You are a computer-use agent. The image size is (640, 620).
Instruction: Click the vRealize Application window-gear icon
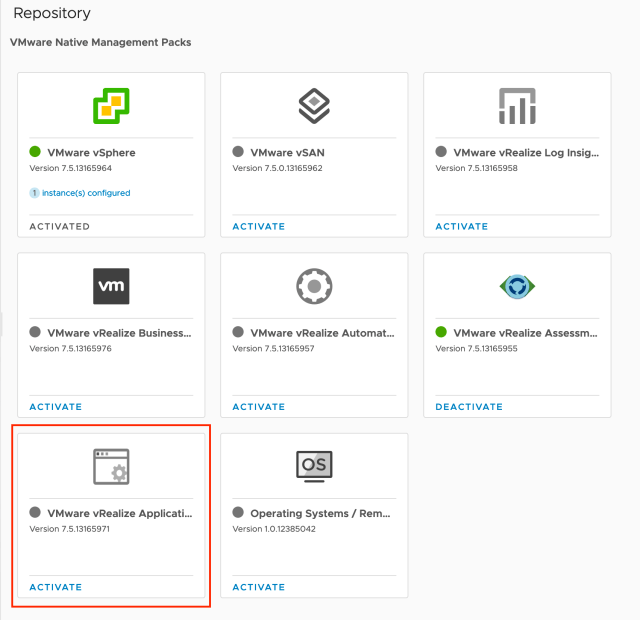tap(111, 466)
